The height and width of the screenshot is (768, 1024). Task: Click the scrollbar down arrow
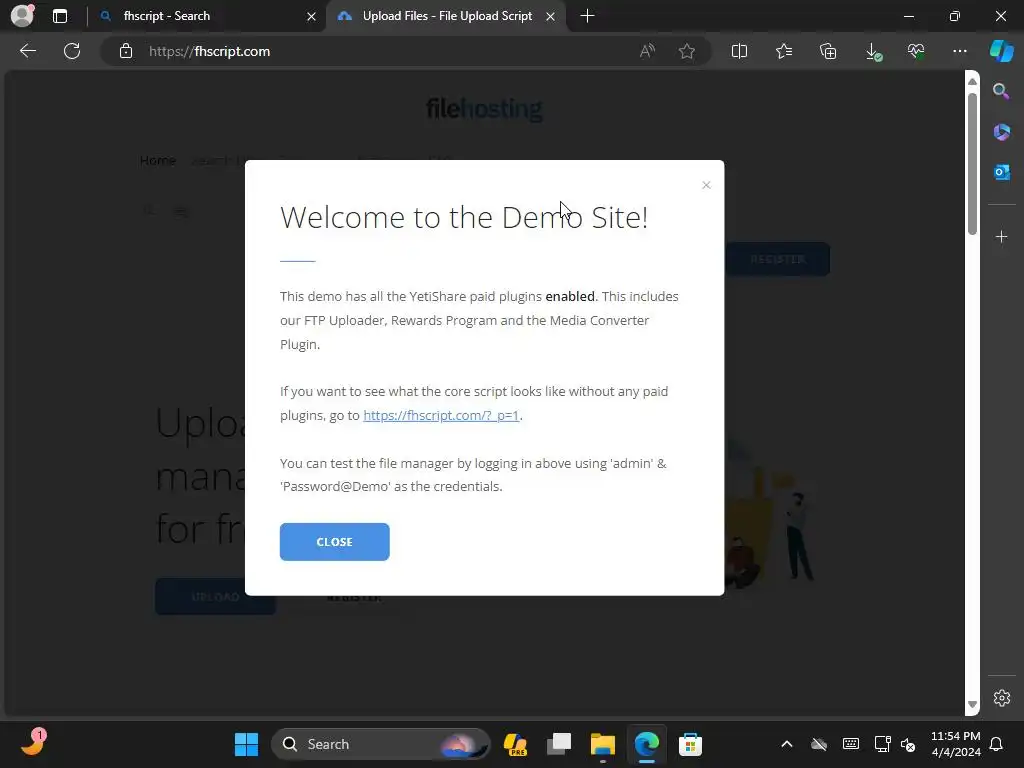click(x=972, y=704)
